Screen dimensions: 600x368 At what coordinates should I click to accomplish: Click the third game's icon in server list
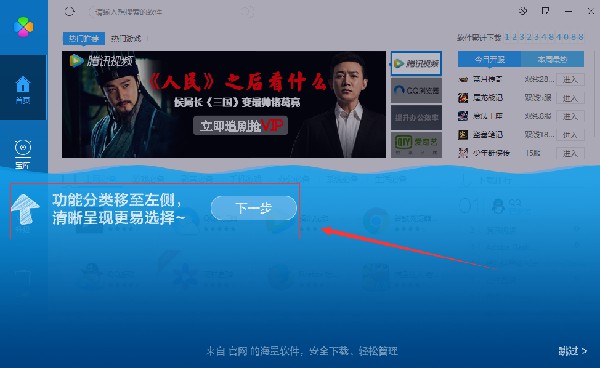[463, 116]
